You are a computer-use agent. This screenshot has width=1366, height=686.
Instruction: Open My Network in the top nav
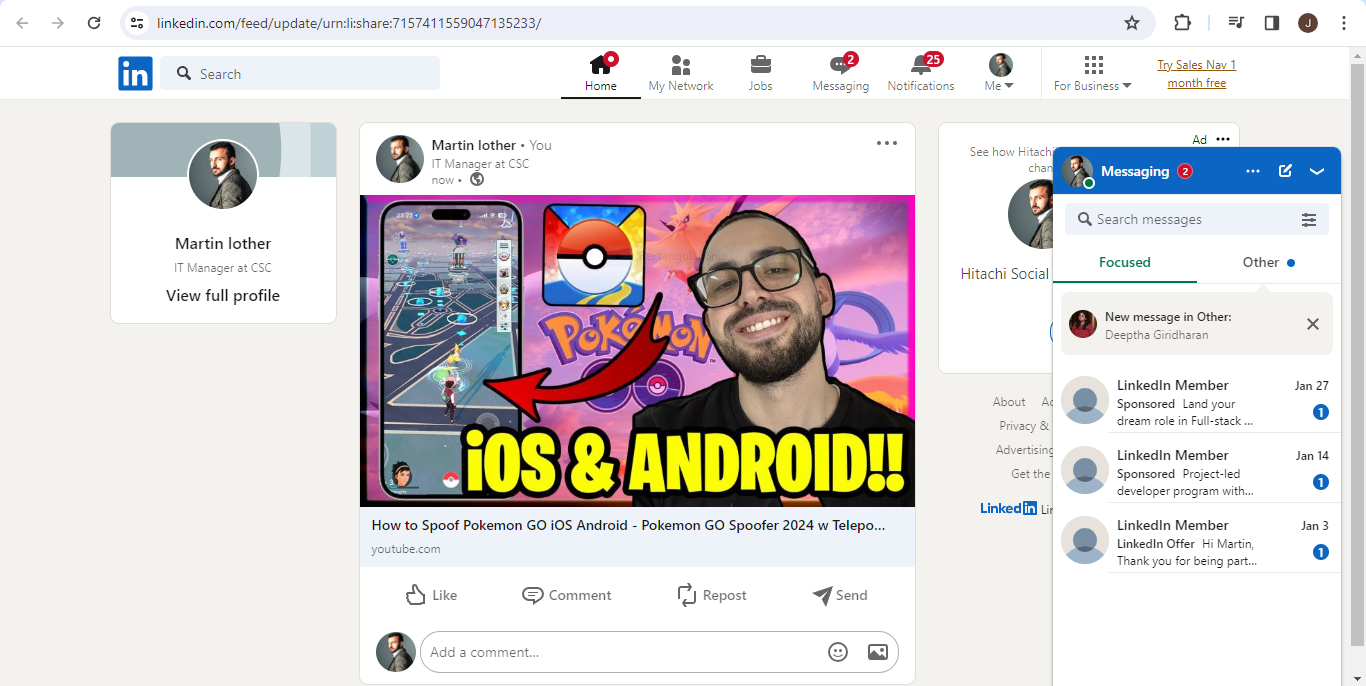click(x=681, y=74)
